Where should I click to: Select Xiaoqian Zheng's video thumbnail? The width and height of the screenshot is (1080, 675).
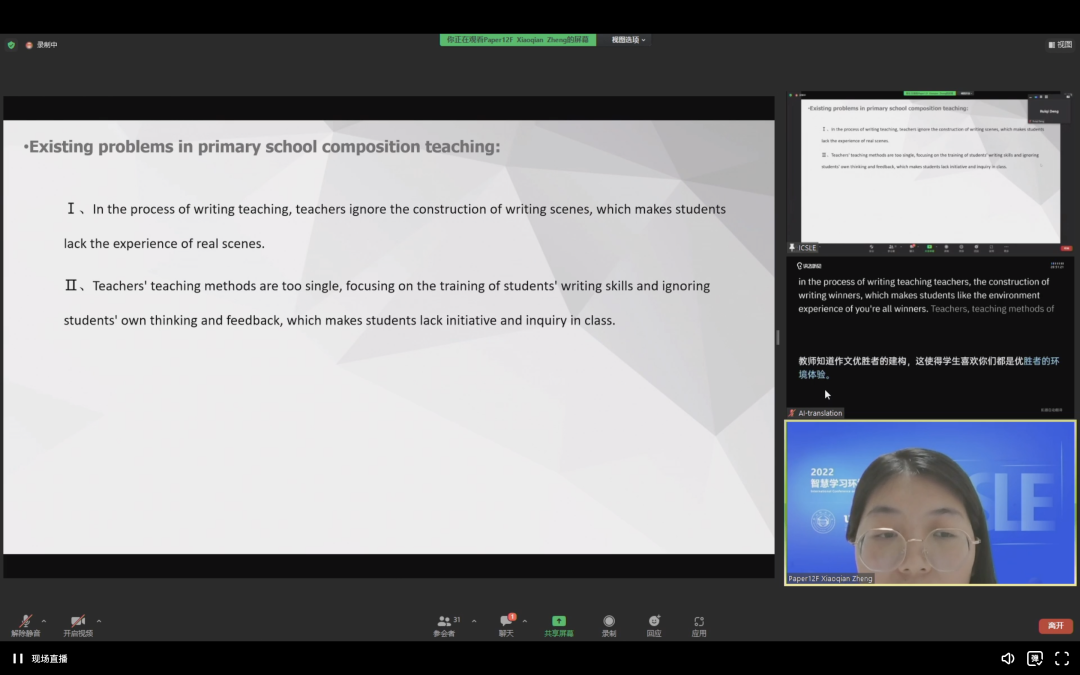(930, 502)
